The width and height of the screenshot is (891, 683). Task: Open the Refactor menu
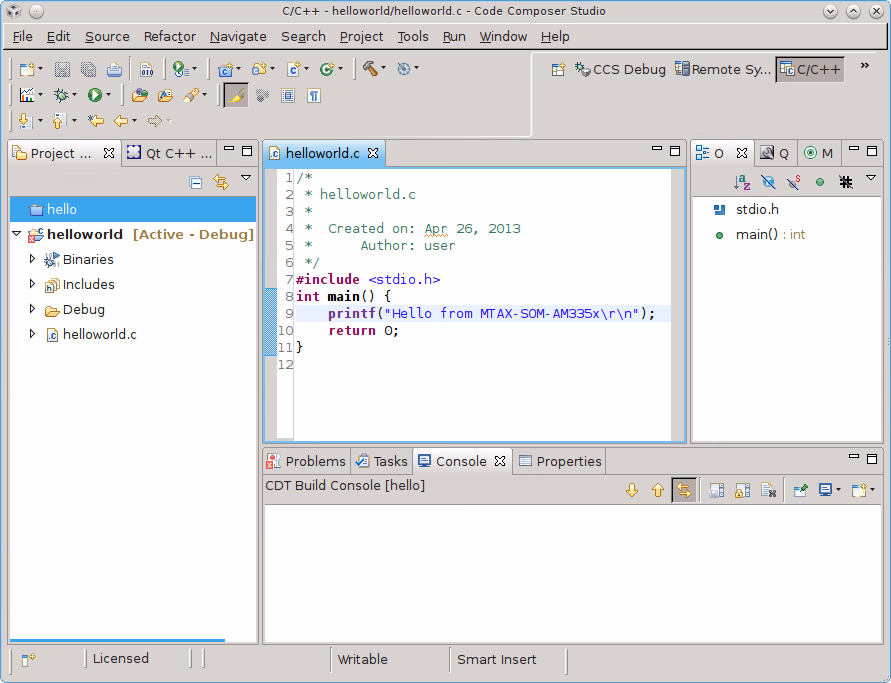(x=169, y=37)
